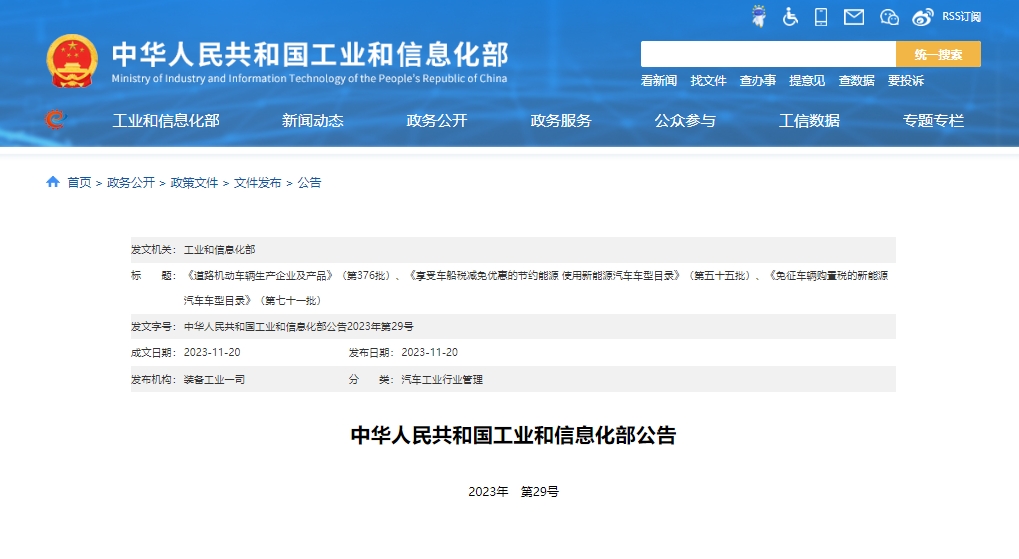Open the 新闻动态 navigation menu
This screenshot has width=1019, height=559.
coord(312,121)
